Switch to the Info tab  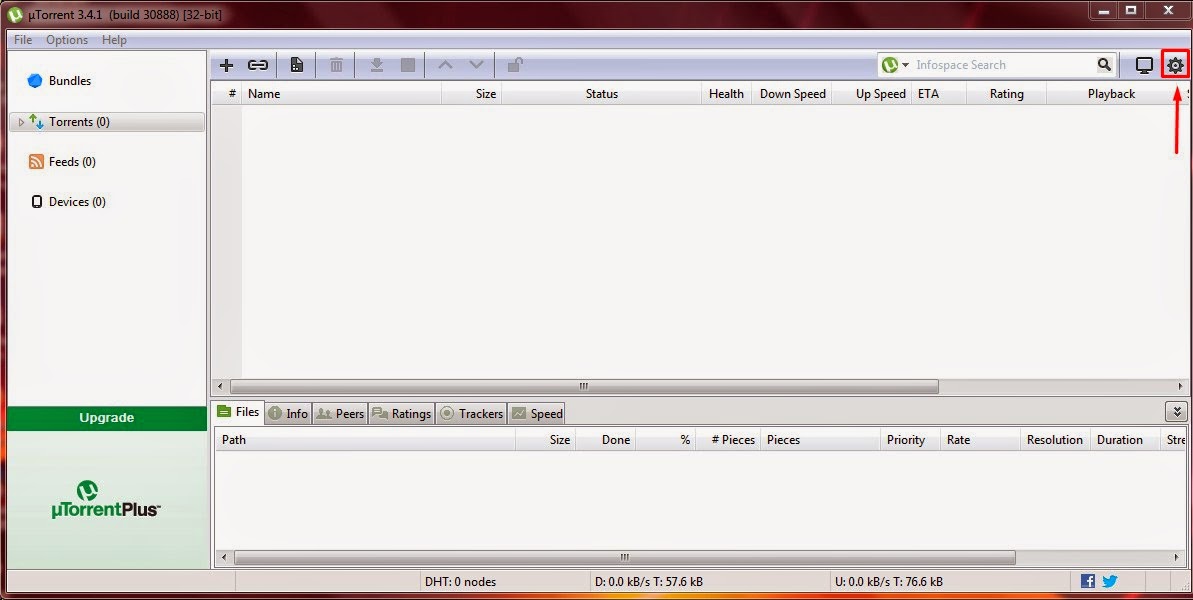click(x=288, y=414)
